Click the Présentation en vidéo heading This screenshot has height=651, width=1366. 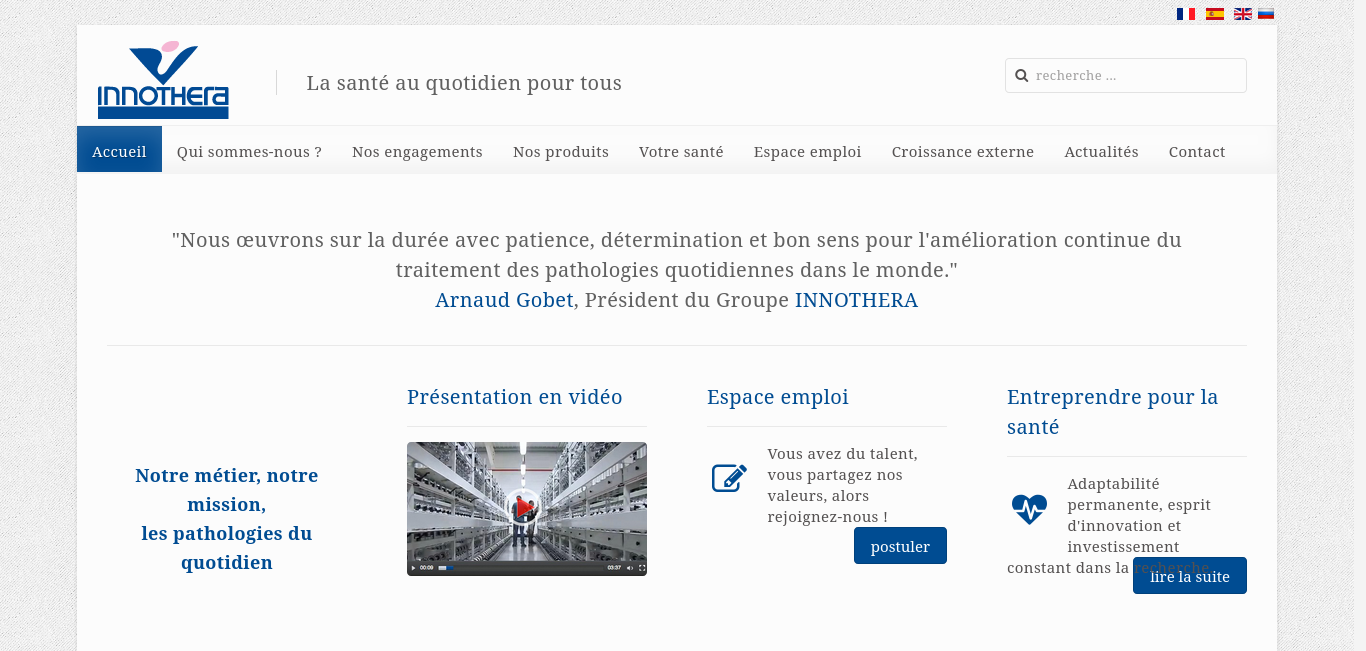pyautogui.click(x=515, y=397)
